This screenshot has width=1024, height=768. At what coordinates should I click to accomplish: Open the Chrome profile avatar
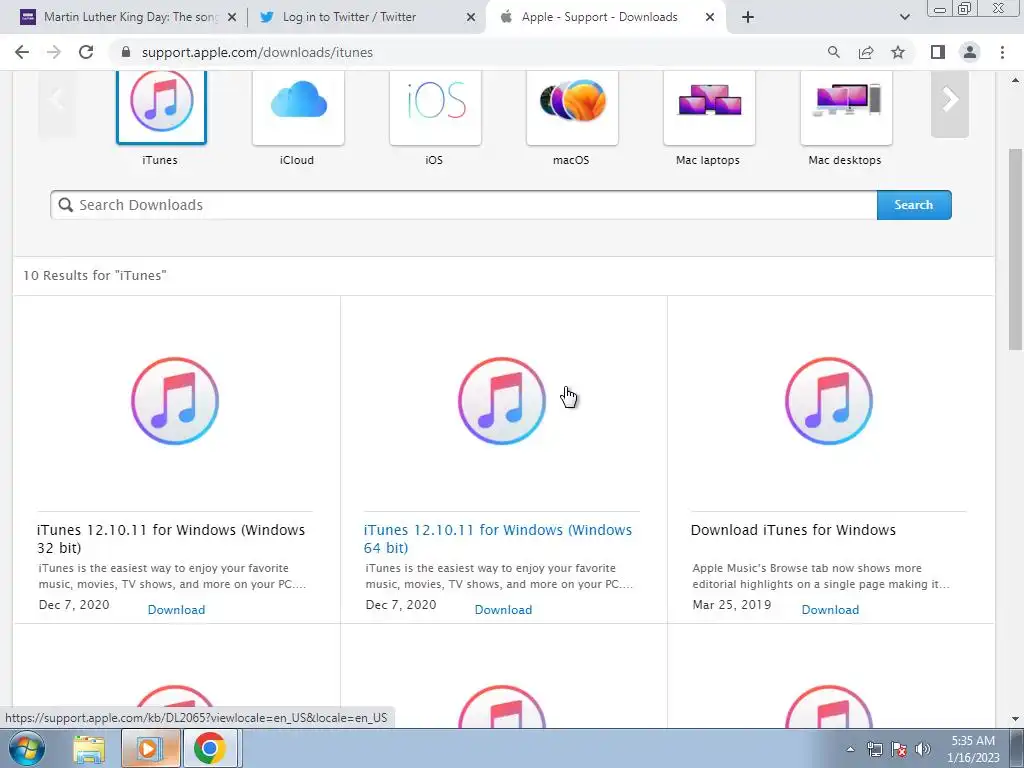click(970, 52)
